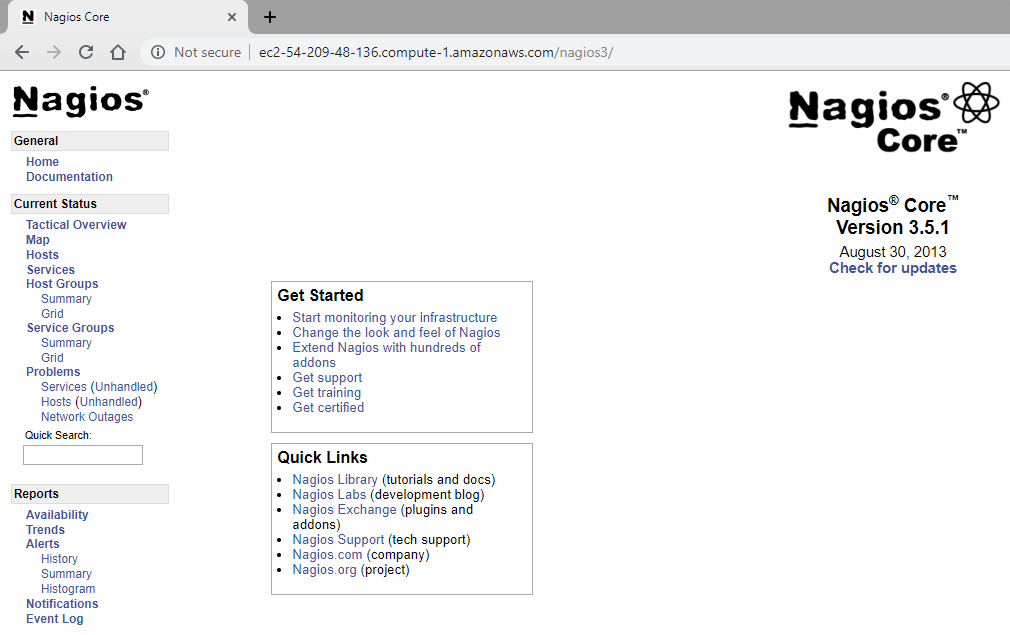Open the Alerts Histogram report
Viewport: 1010px width, 635px height.
(x=68, y=589)
